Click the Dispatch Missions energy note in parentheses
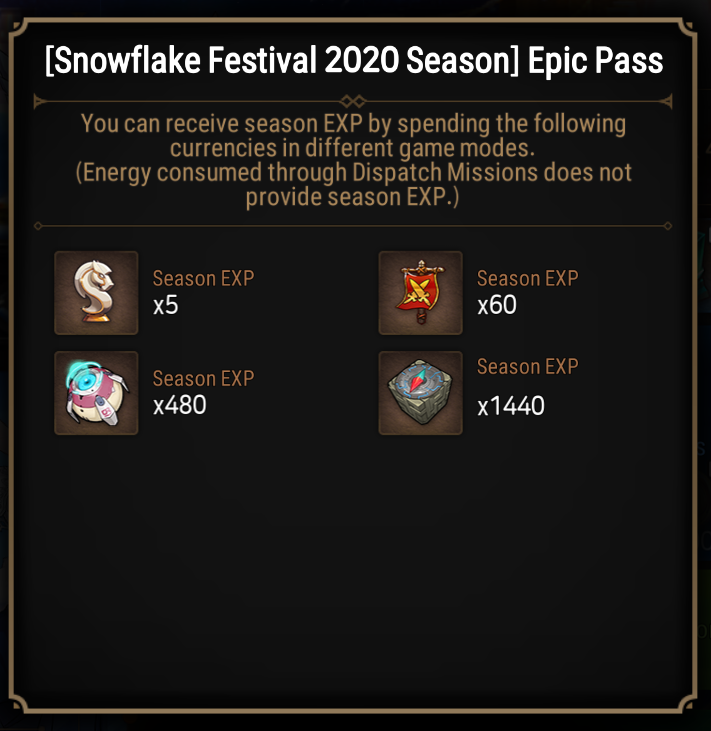 [x=353, y=185]
